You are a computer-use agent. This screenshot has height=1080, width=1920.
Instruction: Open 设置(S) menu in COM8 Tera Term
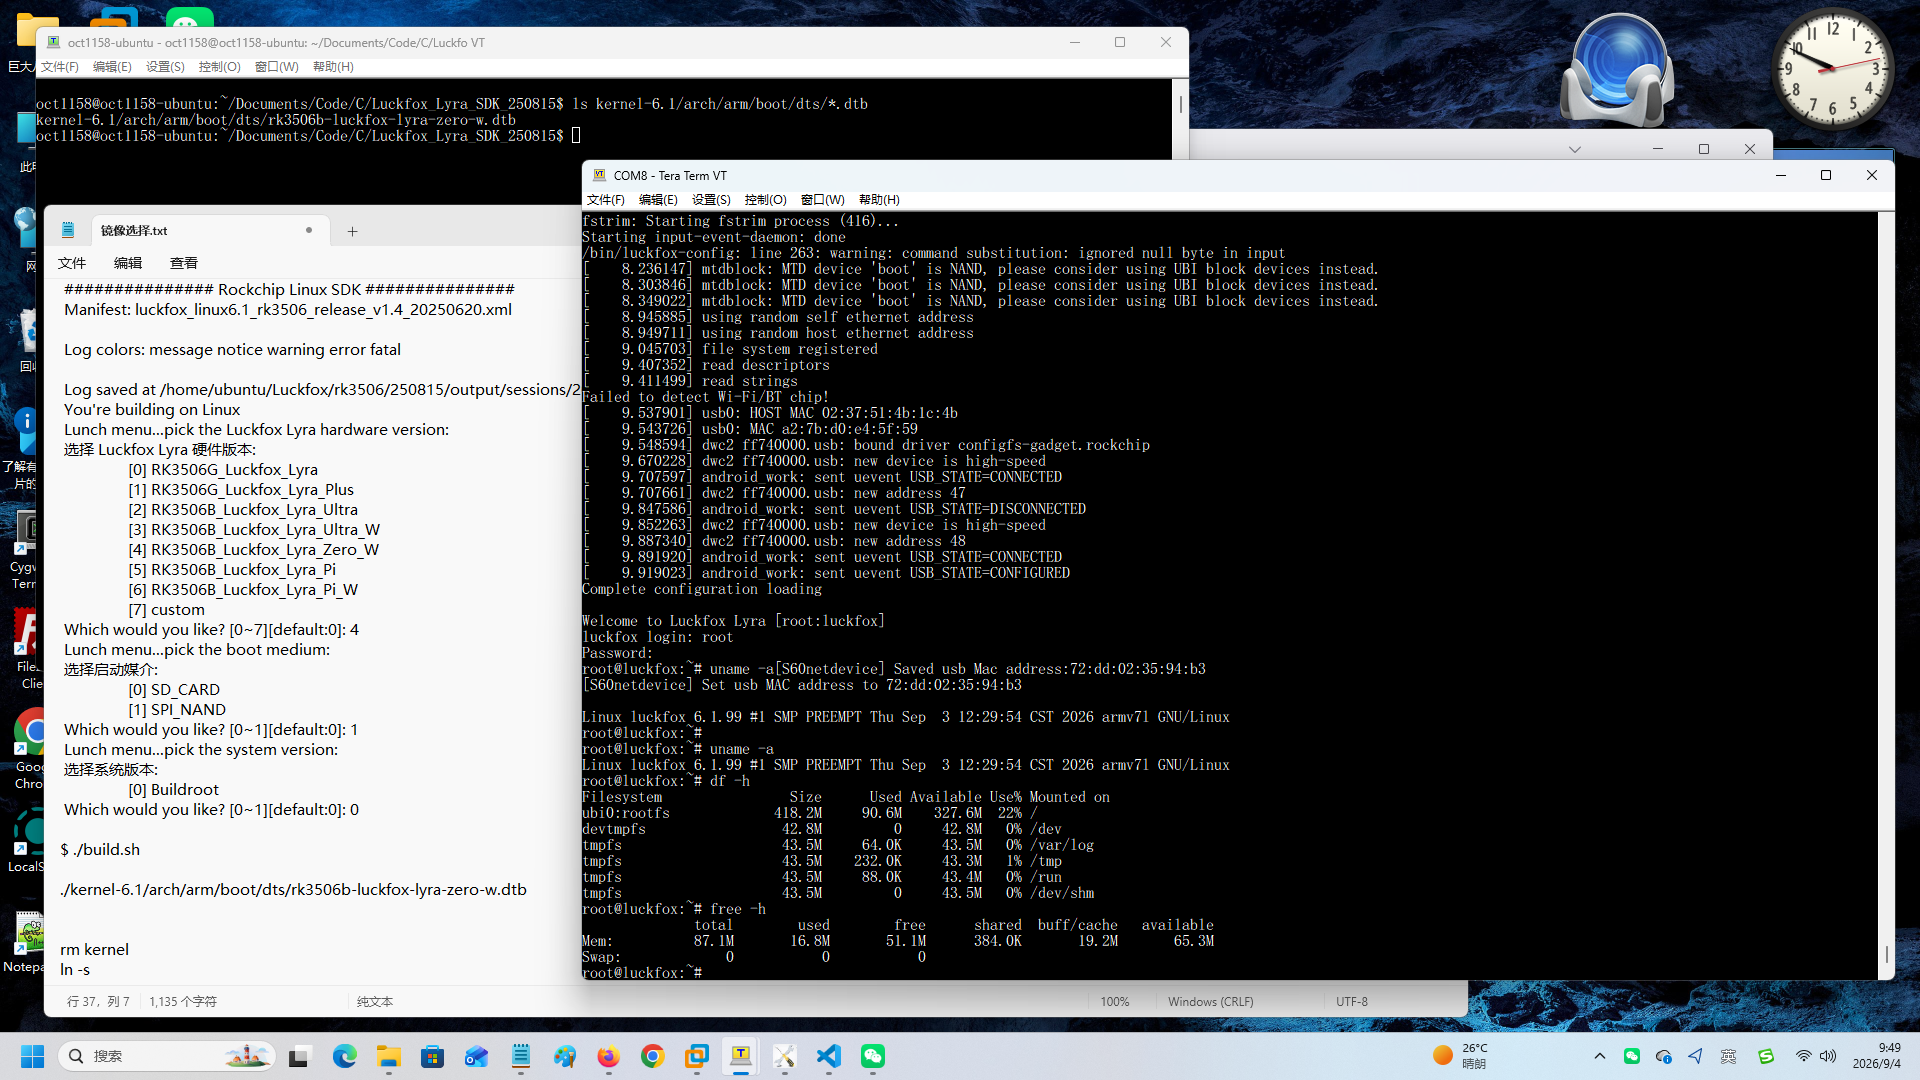711,200
